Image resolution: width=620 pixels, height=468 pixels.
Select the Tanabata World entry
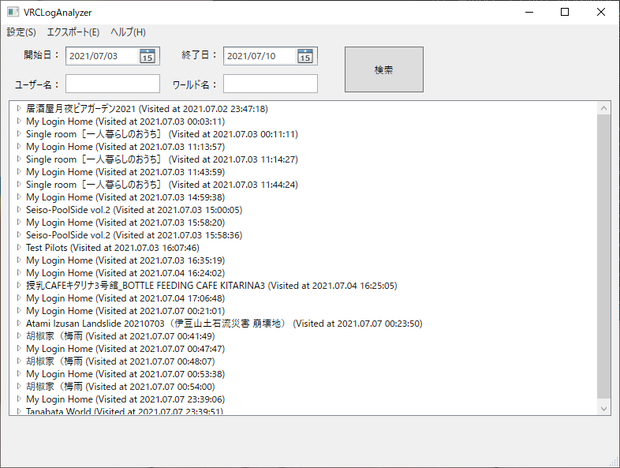coord(125,411)
